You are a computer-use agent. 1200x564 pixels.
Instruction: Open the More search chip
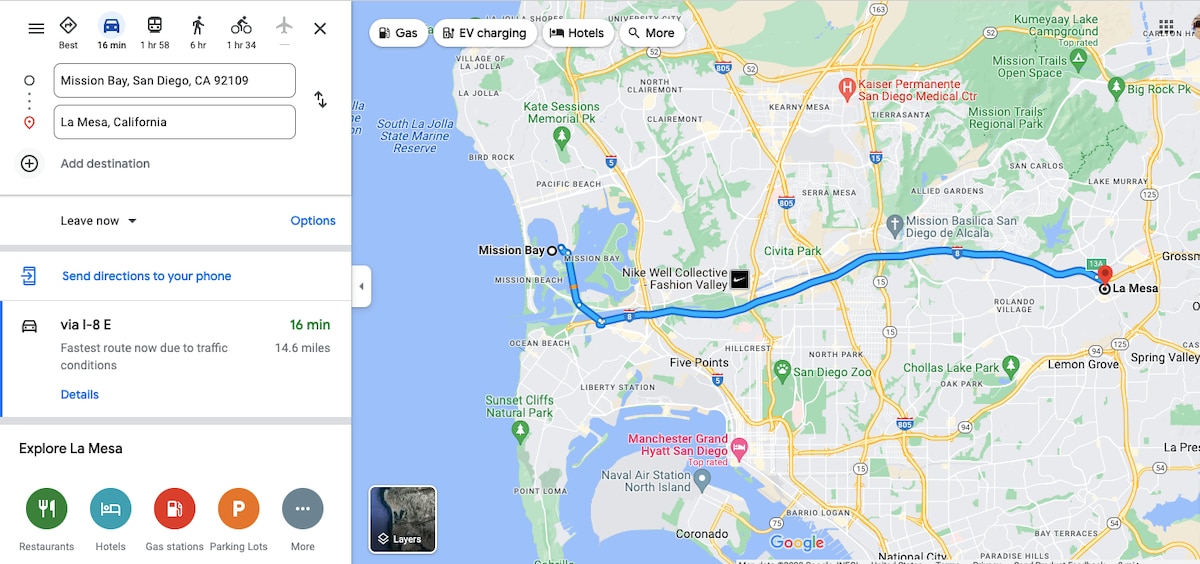coord(651,33)
